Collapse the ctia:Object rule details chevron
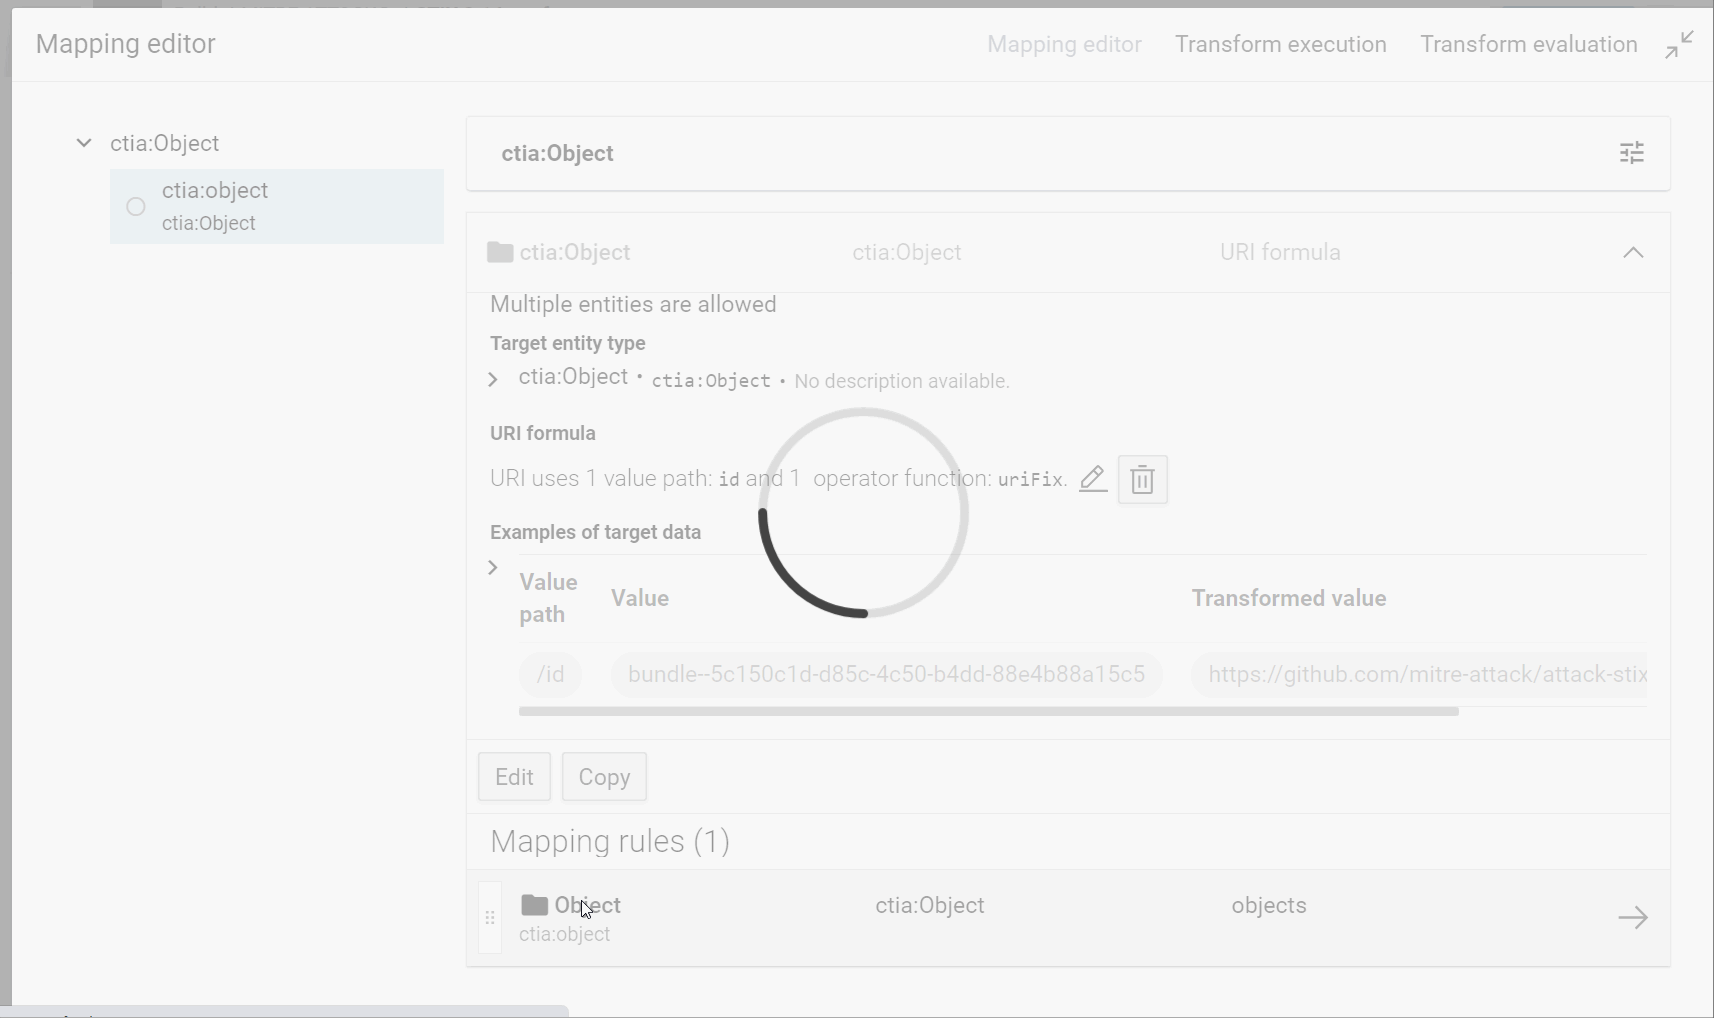Viewport: 1714px width, 1018px height. tap(1632, 252)
